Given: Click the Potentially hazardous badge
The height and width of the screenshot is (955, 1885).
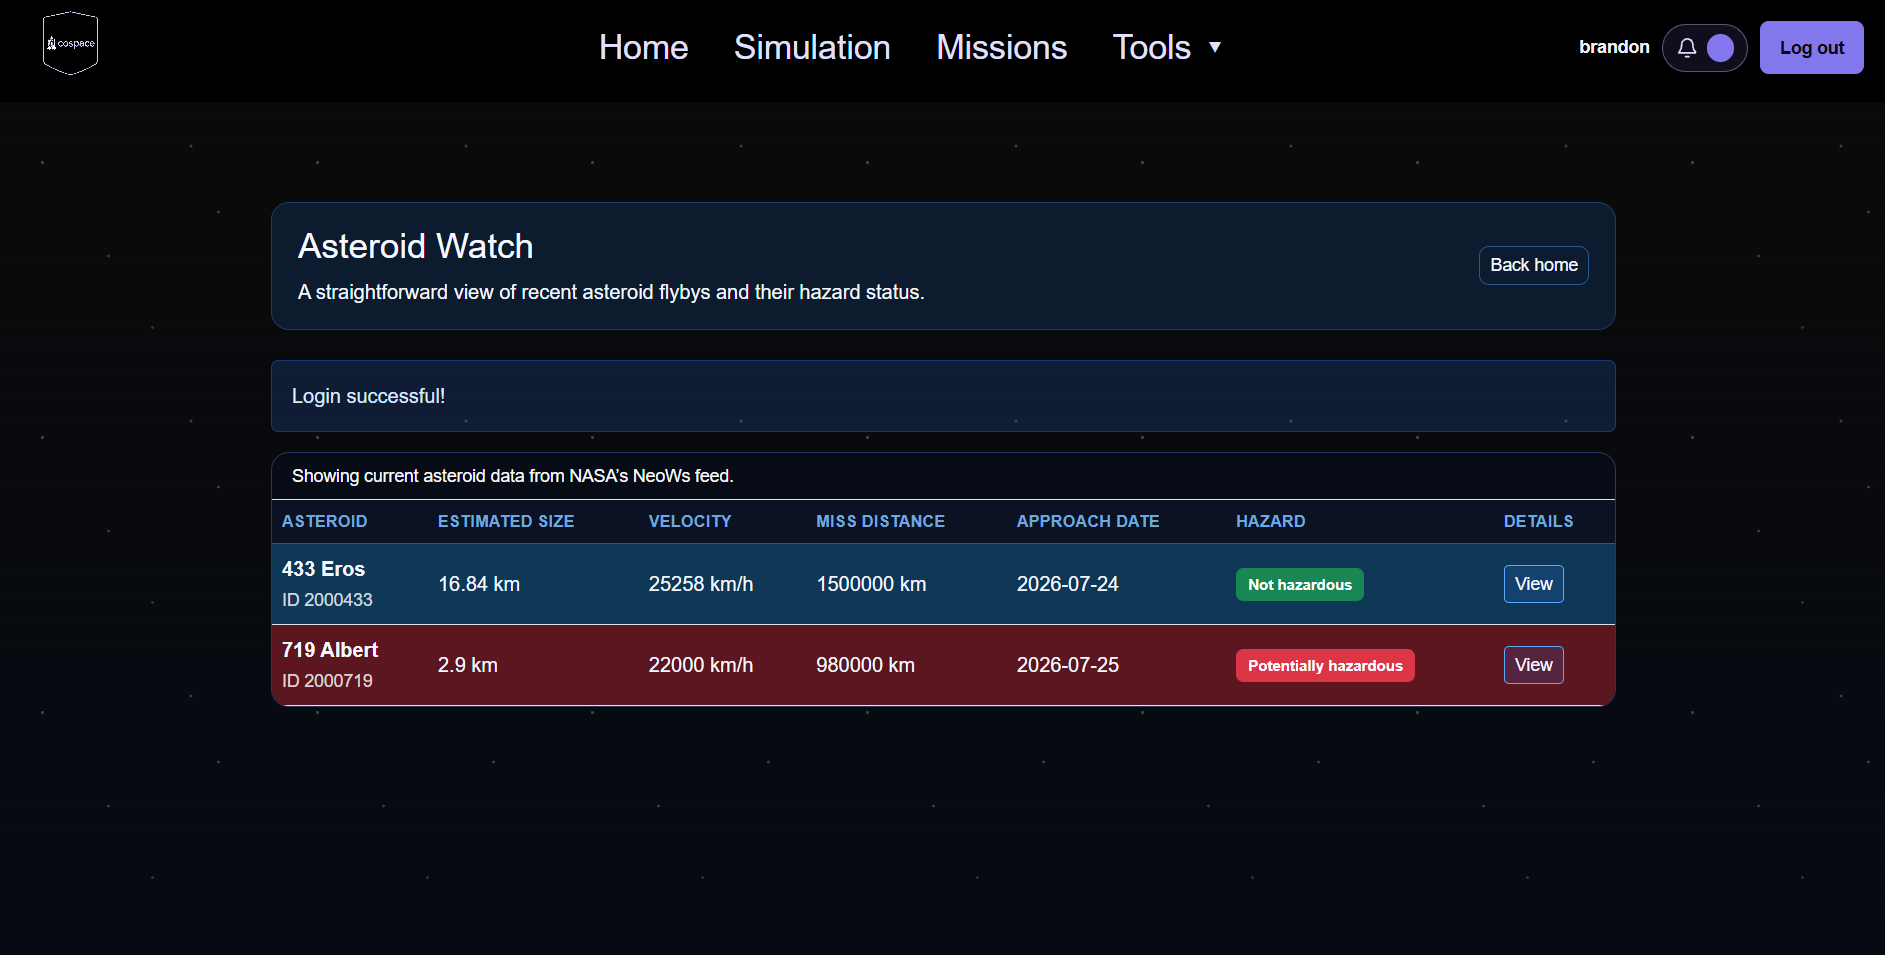Looking at the screenshot, I should [1325, 666].
